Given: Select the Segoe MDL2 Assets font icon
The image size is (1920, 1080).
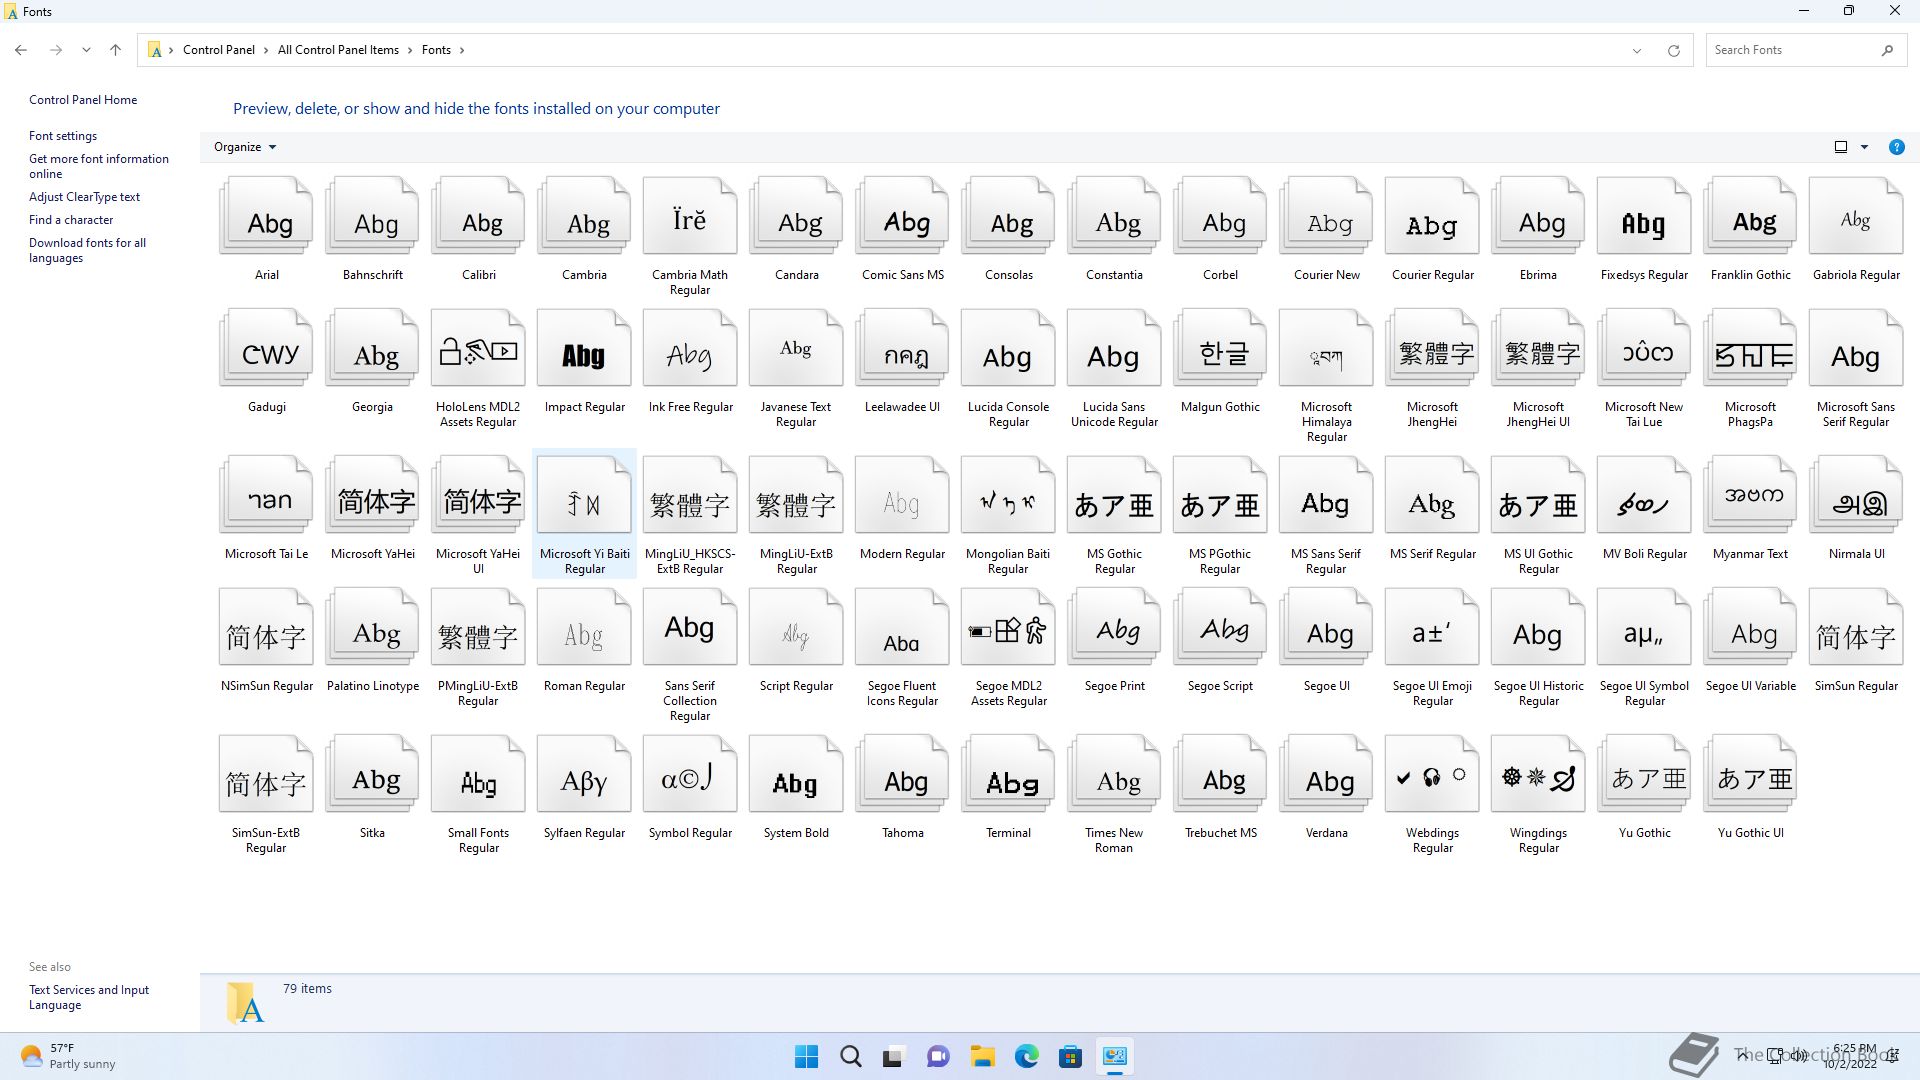Looking at the screenshot, I should pyautogui.click(x=1008, y=627).
